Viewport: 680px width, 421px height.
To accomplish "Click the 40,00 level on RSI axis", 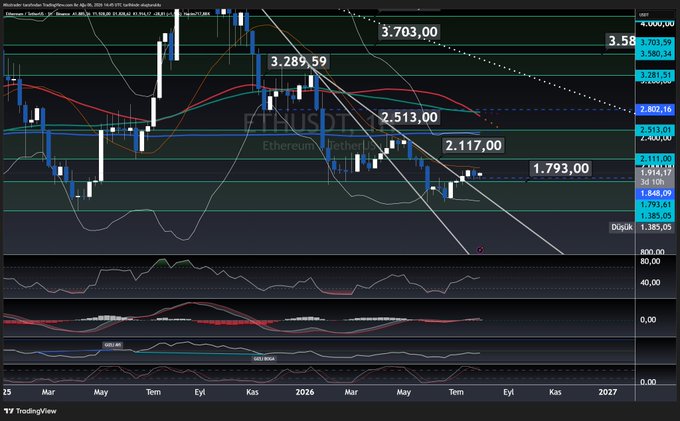I will 650,283.
